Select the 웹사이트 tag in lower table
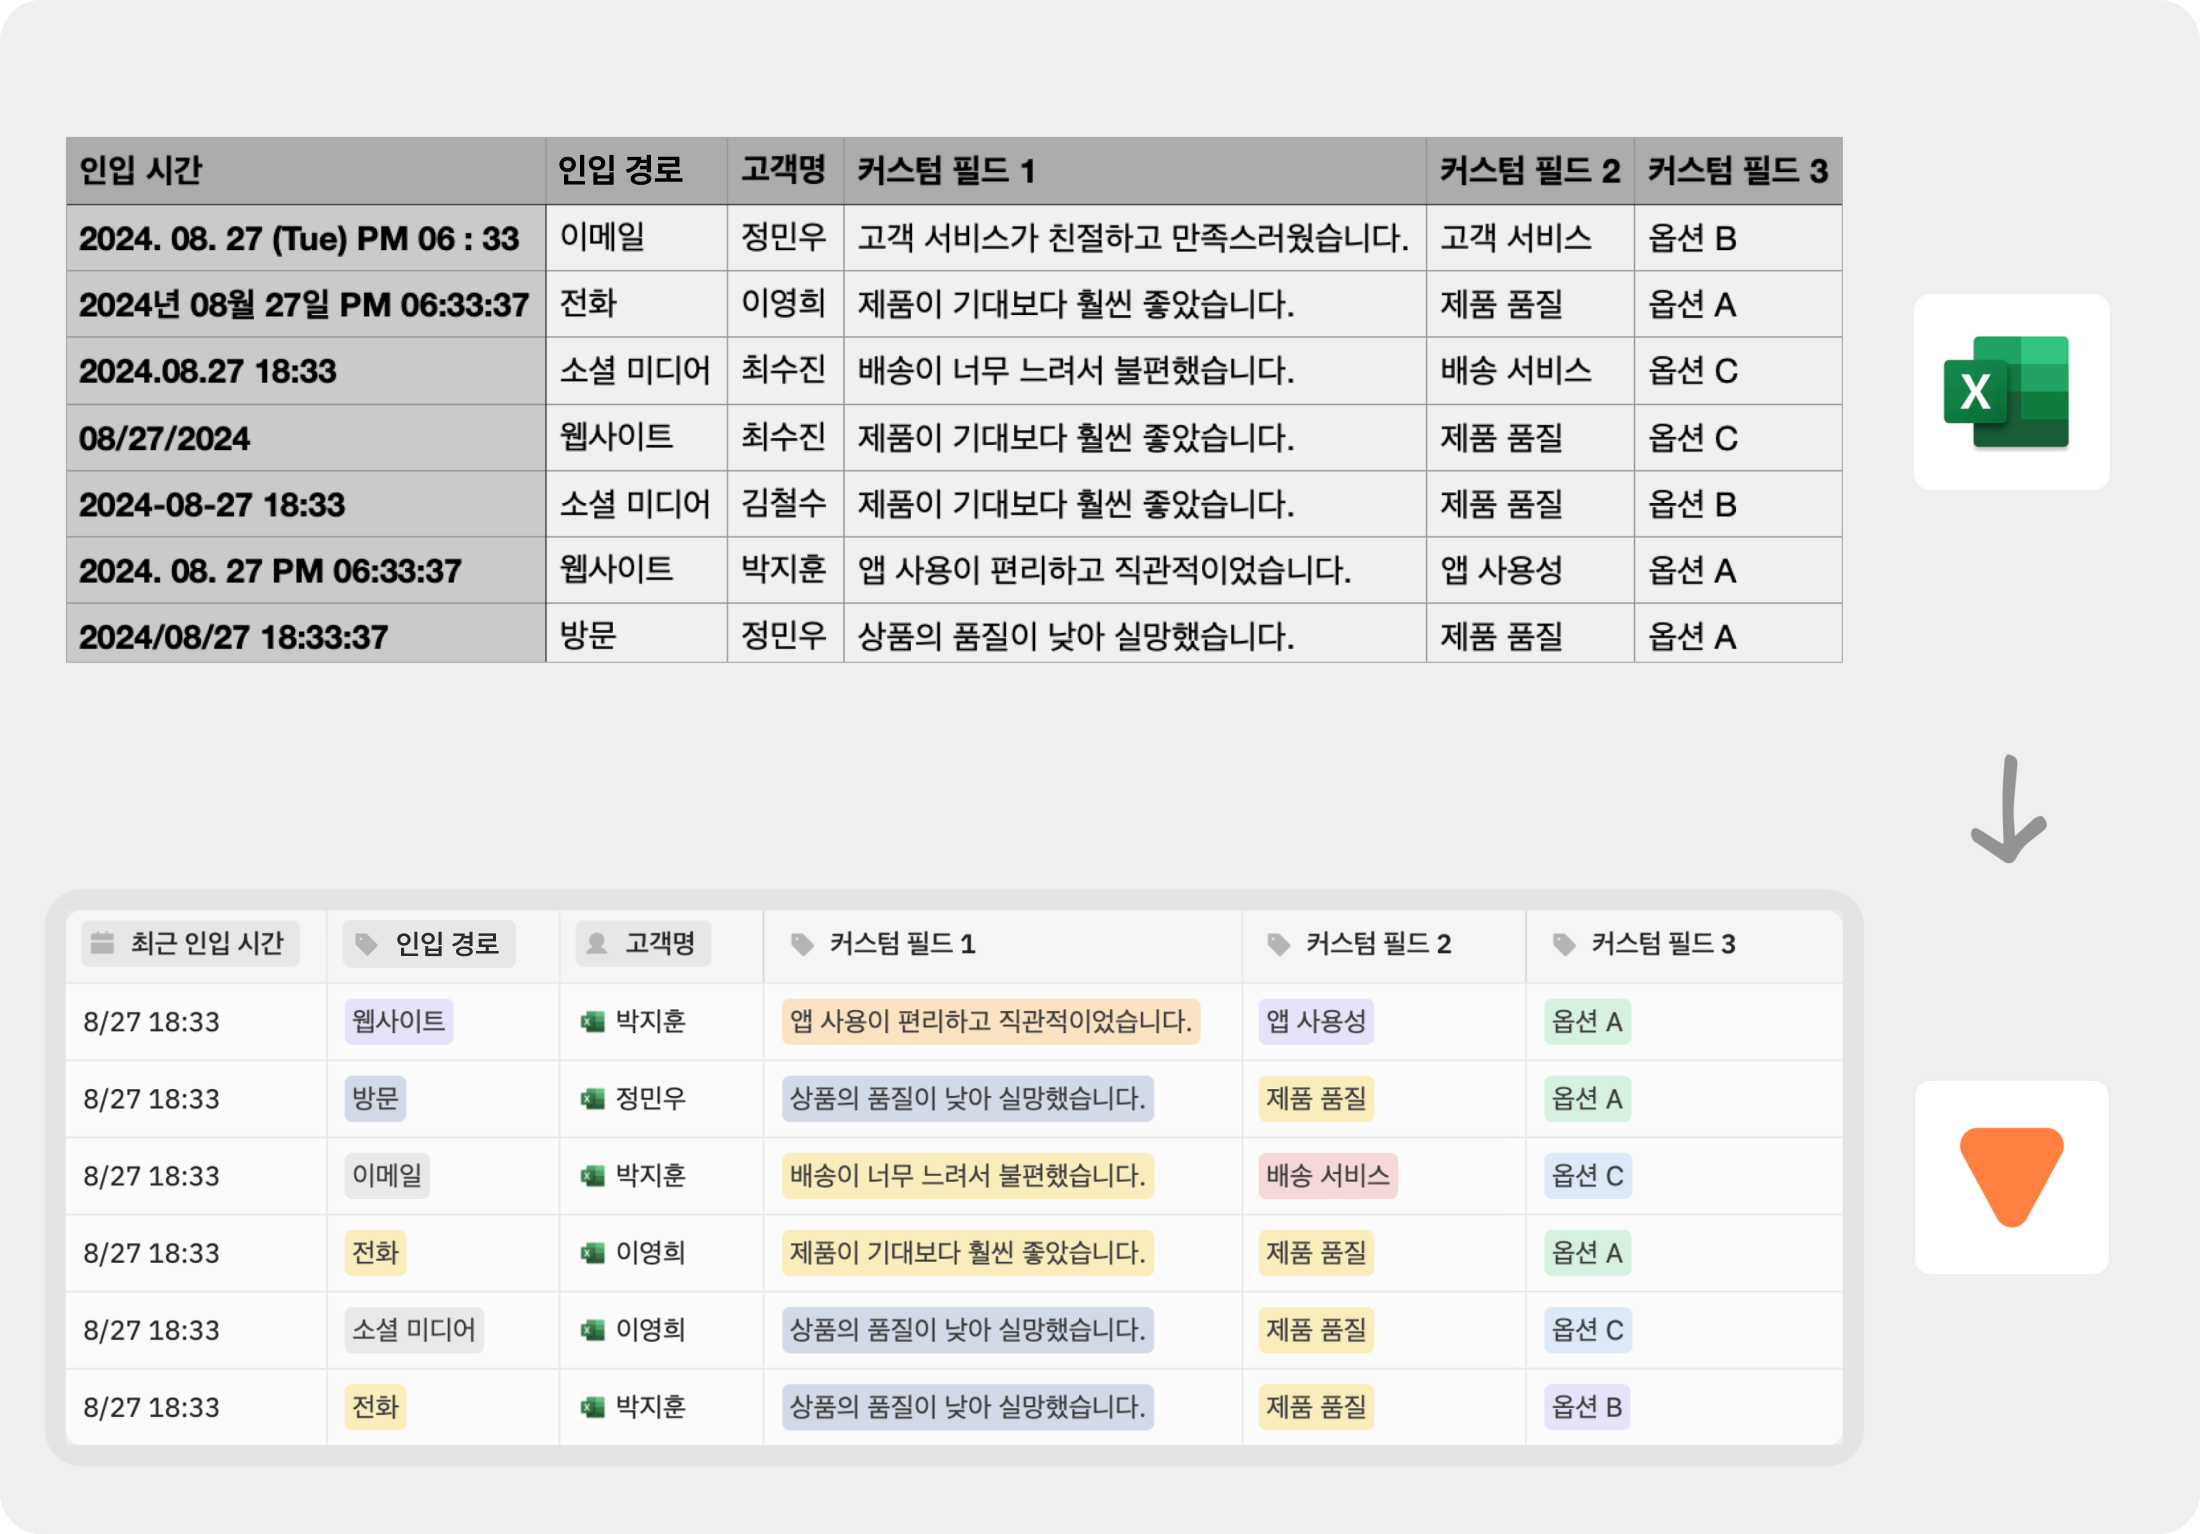Viewport: 2200px width, 1534px height. tap(398, 1021)
